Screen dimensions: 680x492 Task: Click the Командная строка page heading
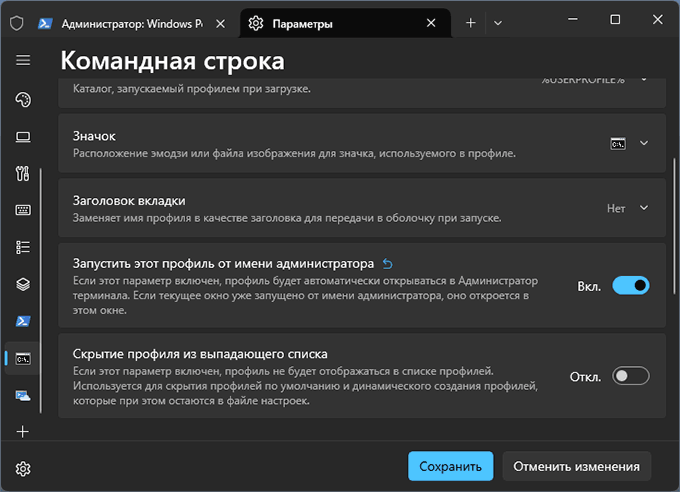pos(173,60)
